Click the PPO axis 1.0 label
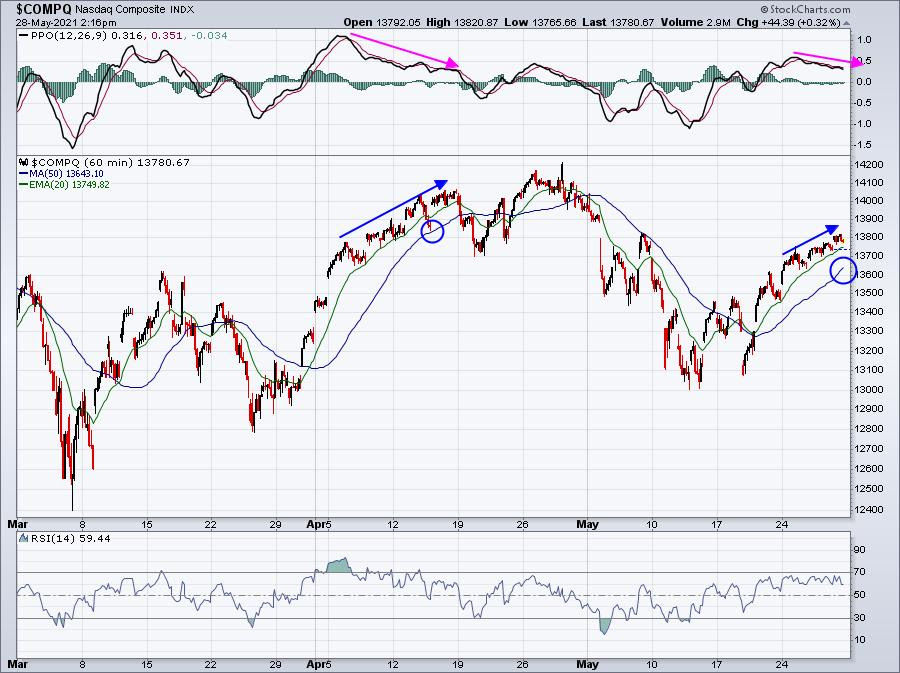 pos(864,40)
